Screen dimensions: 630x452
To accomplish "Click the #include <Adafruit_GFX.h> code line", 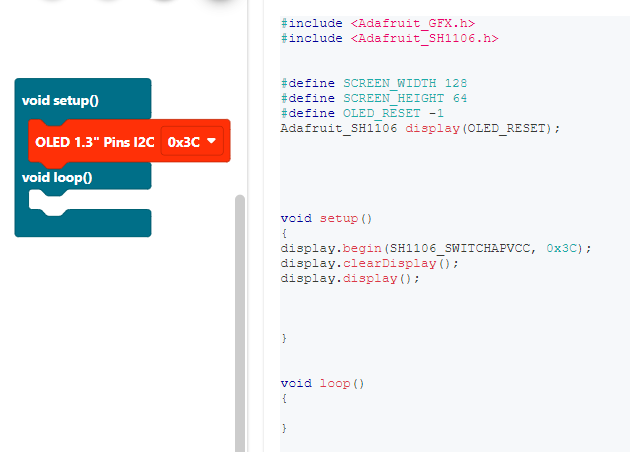I will (378, 23).
